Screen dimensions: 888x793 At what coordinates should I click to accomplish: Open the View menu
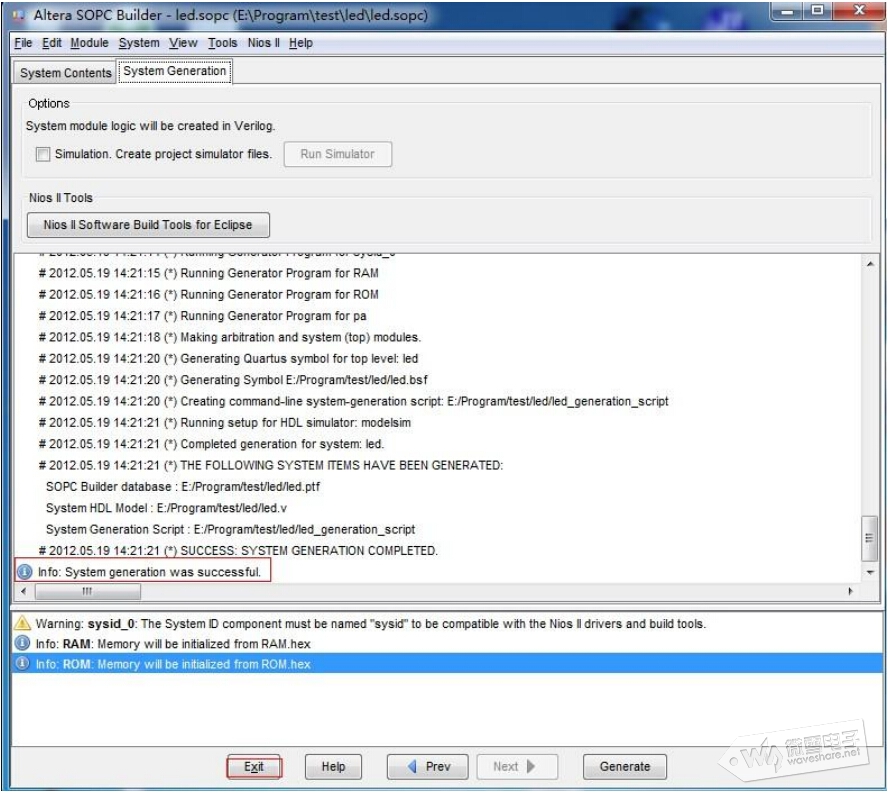pos(183,43)
